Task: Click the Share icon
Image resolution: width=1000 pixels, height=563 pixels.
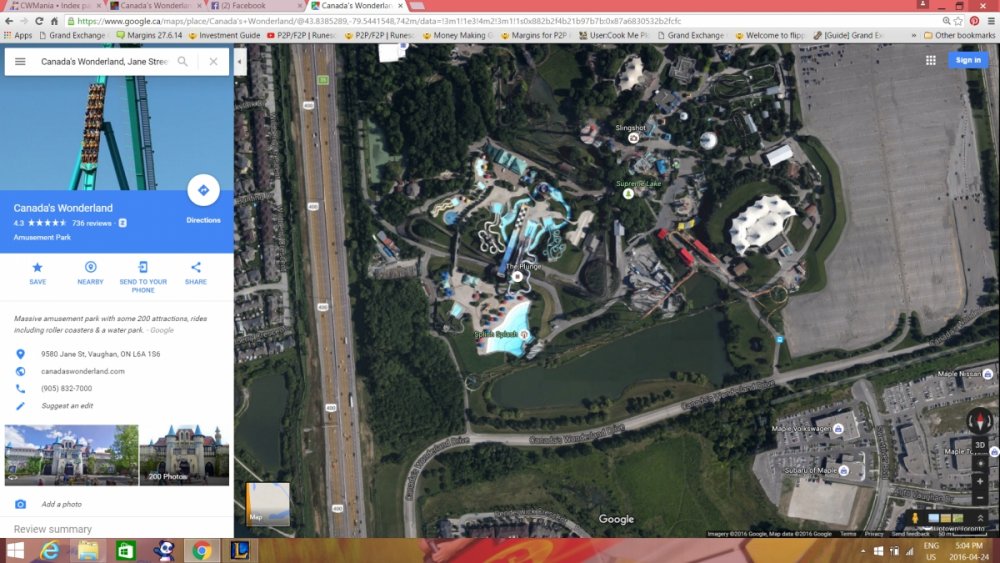Action: click(196, 267)
